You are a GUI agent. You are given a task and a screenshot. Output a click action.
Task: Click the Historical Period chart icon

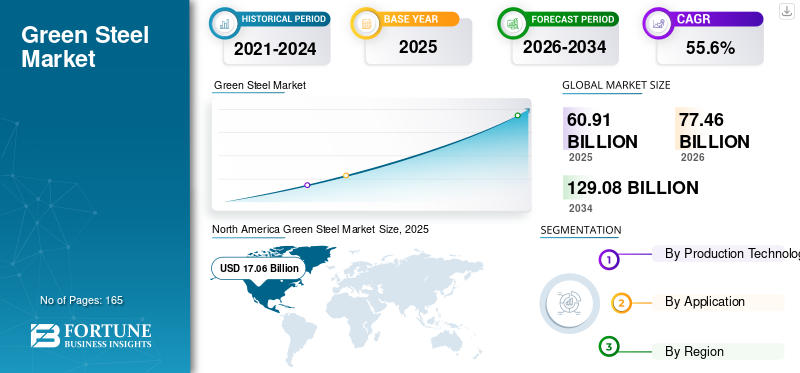pyautogui.click(x=224, y=23)
